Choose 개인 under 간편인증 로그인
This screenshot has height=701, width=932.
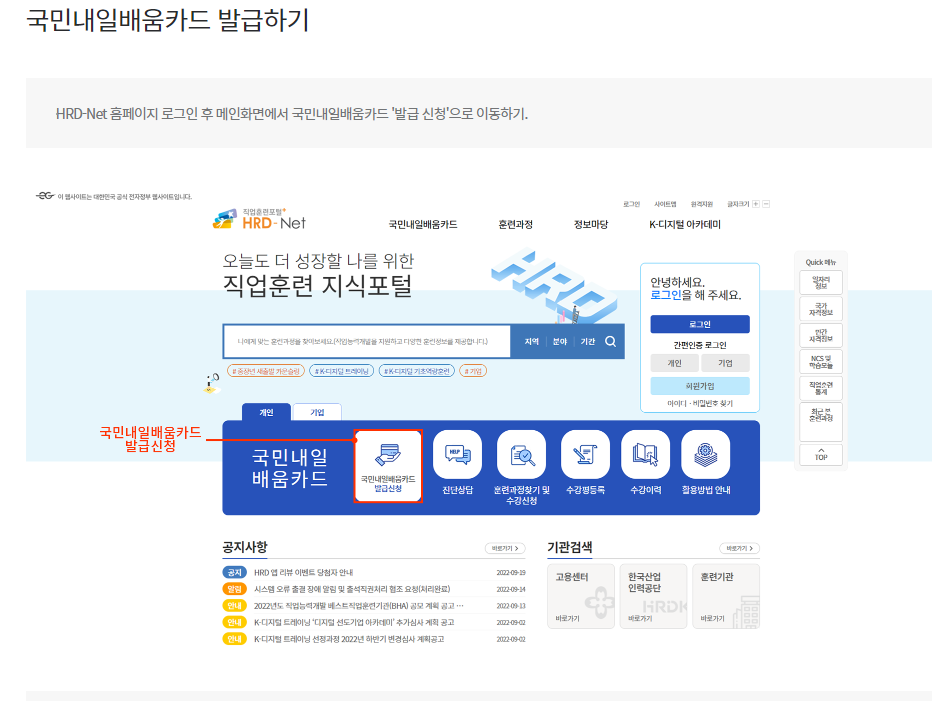675,363
